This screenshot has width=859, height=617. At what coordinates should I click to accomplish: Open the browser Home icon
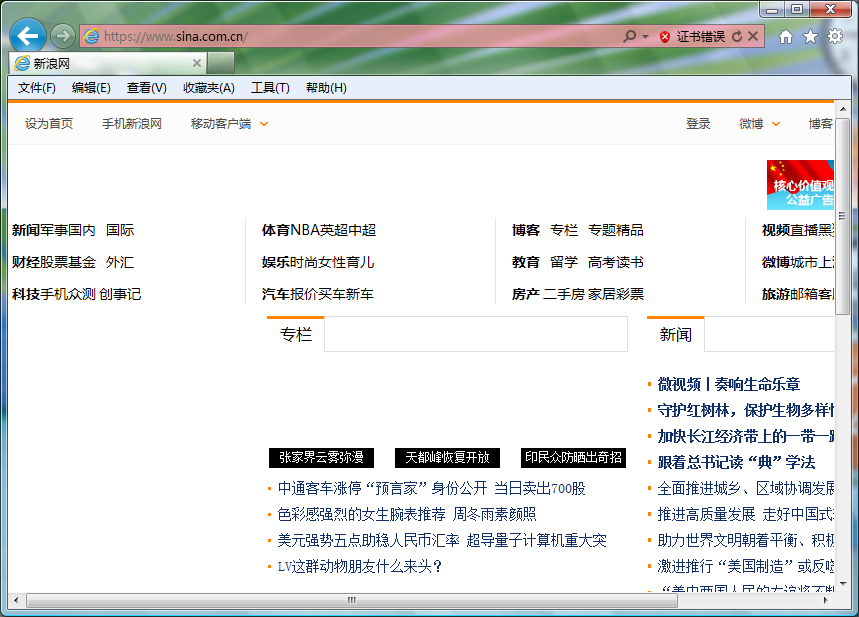pos(786,37)
